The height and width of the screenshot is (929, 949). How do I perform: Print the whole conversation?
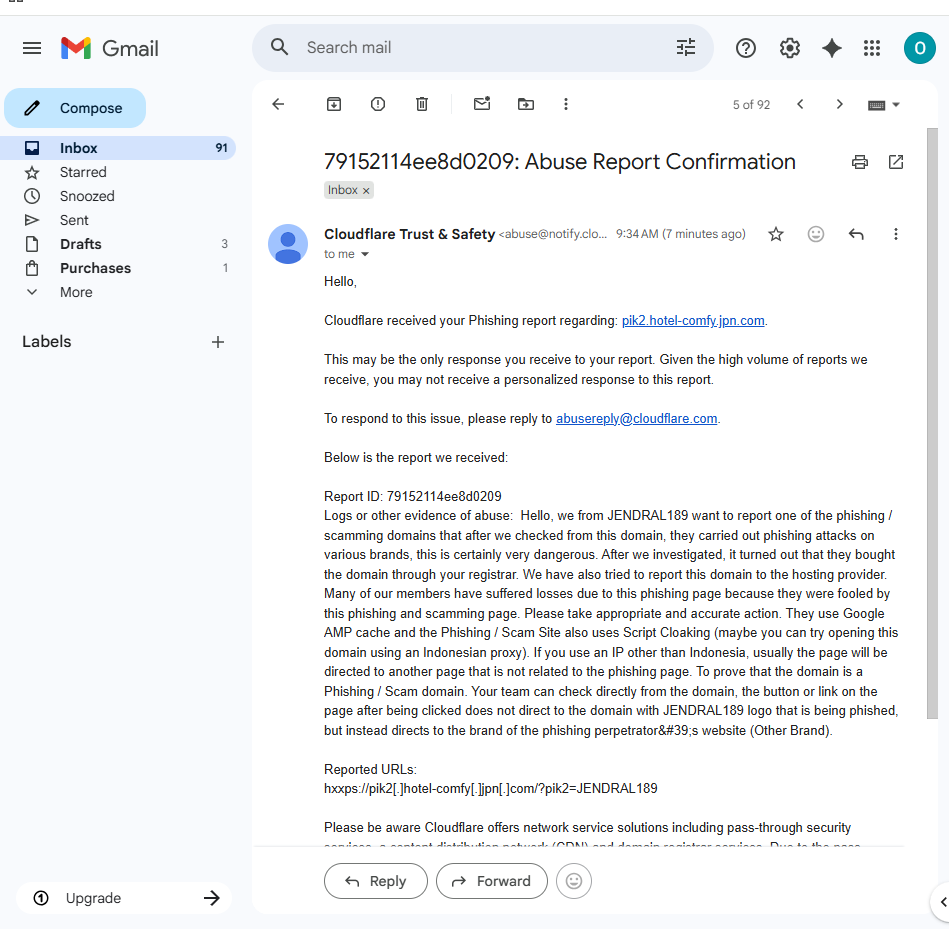pos(859,162)
